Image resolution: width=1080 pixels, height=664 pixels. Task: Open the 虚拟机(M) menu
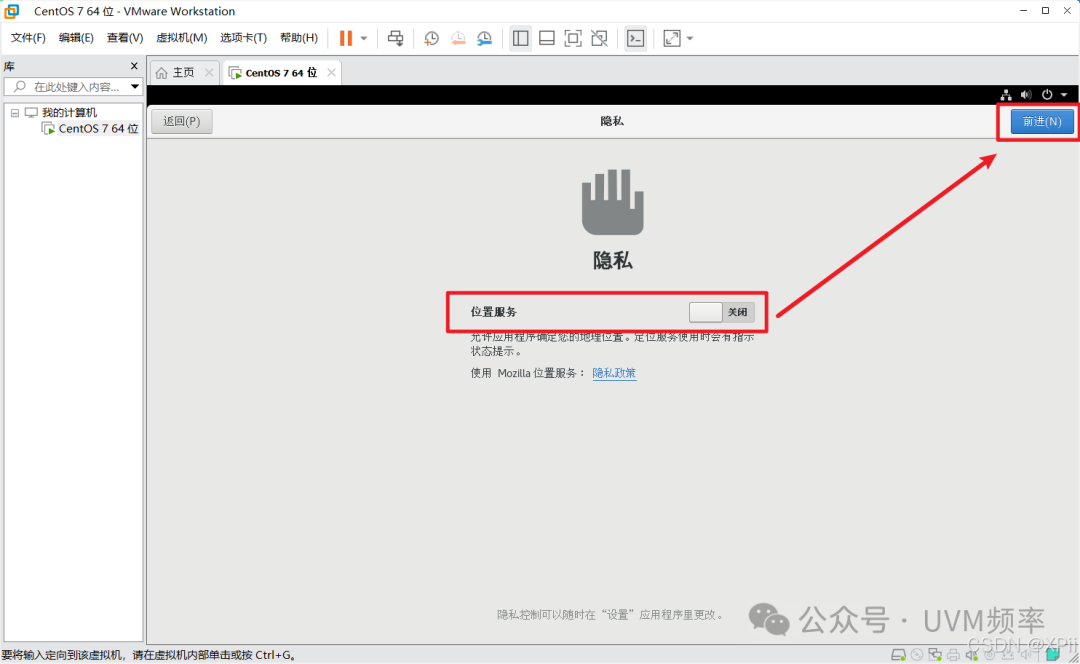click(181, 37)
